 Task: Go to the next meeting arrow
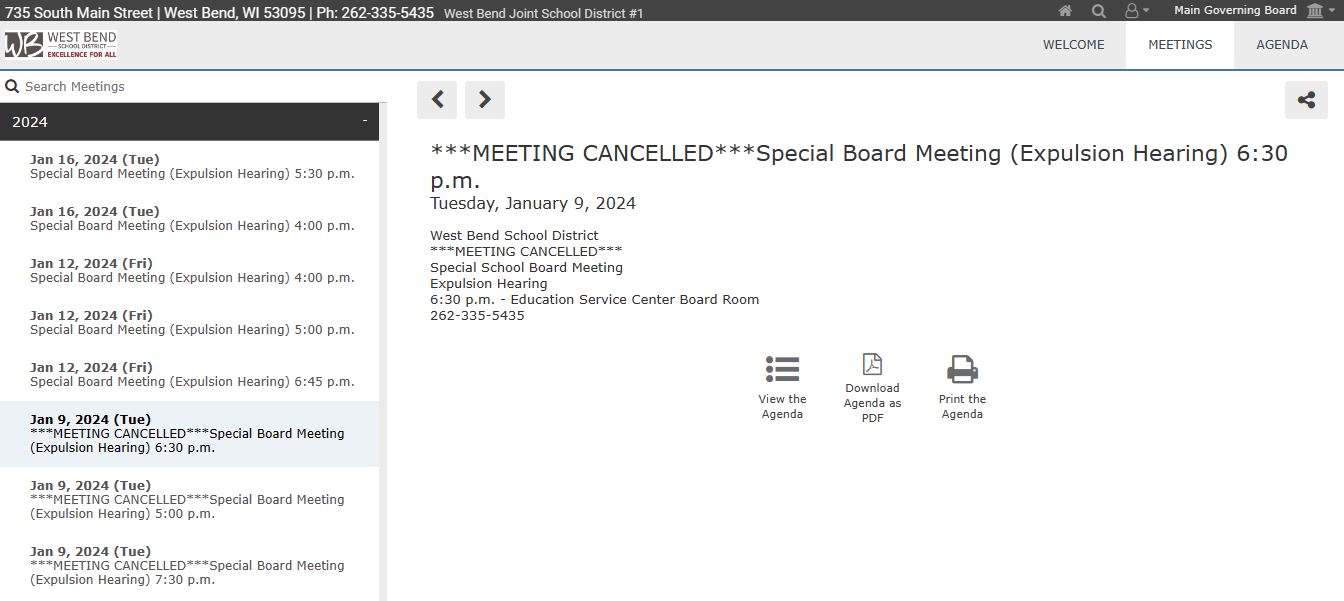[x=485, y=100]
